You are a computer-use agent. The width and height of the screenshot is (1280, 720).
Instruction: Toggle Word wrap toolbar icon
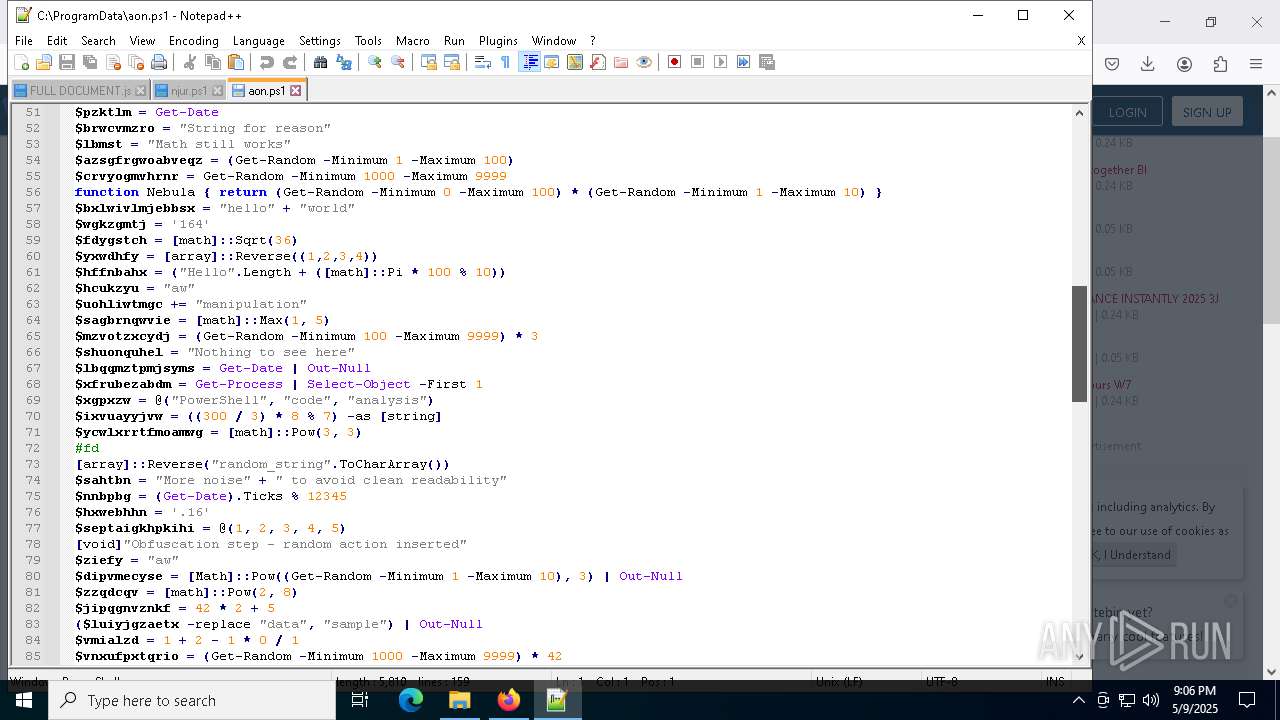482,62
